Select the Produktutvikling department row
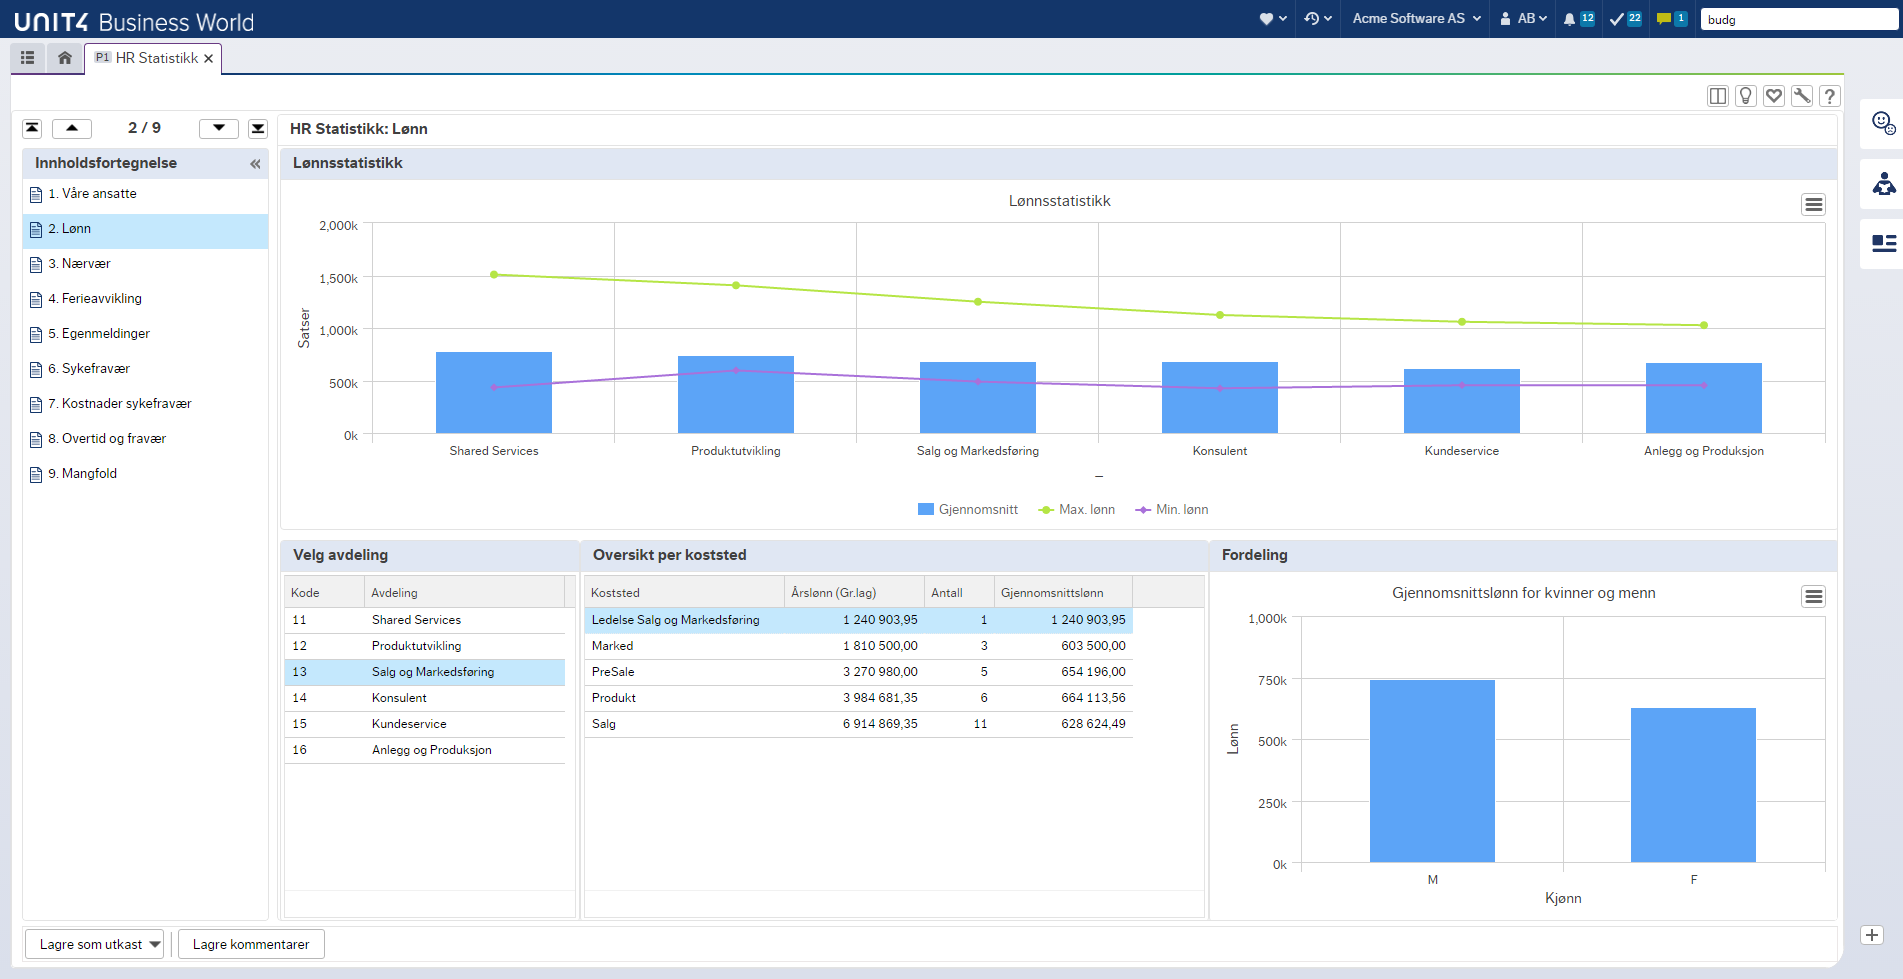Image resolution: width=1903 pixels, height=979 pixels. point(425,646)
